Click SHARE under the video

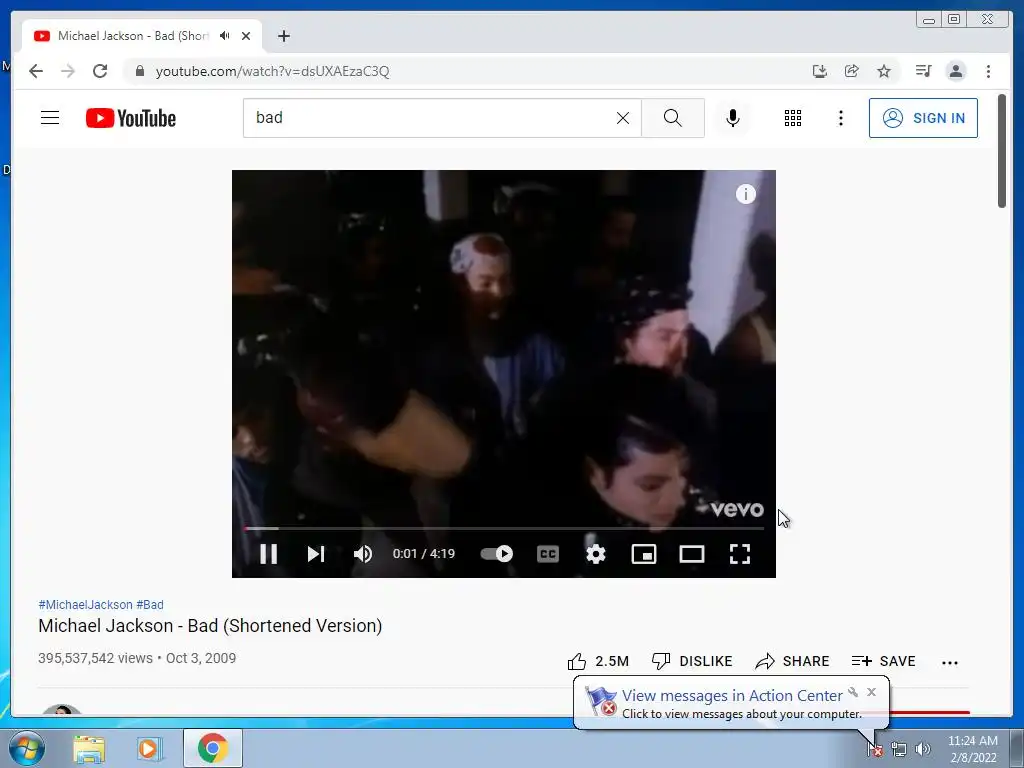point(792,662)
